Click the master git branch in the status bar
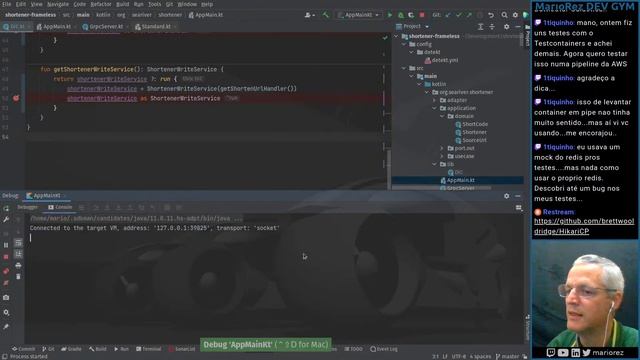Image resolution: width=640 pixels, height=360 pixels. (x=507, y=356)
